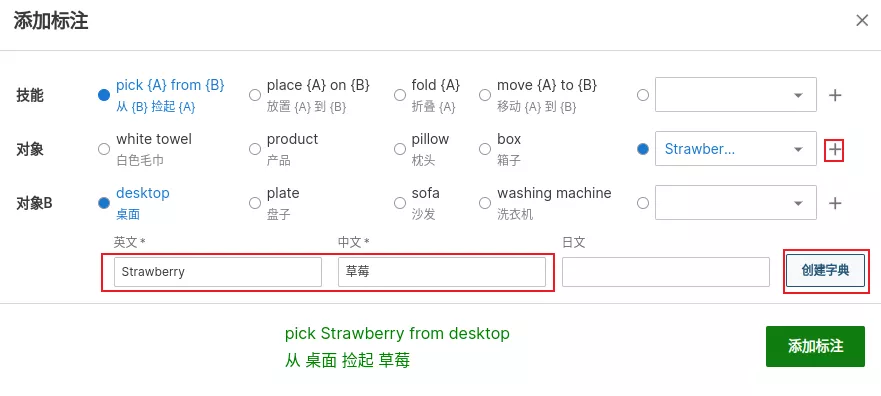Pick pillow as the object
881x396 pixels.
coord(400,149)
